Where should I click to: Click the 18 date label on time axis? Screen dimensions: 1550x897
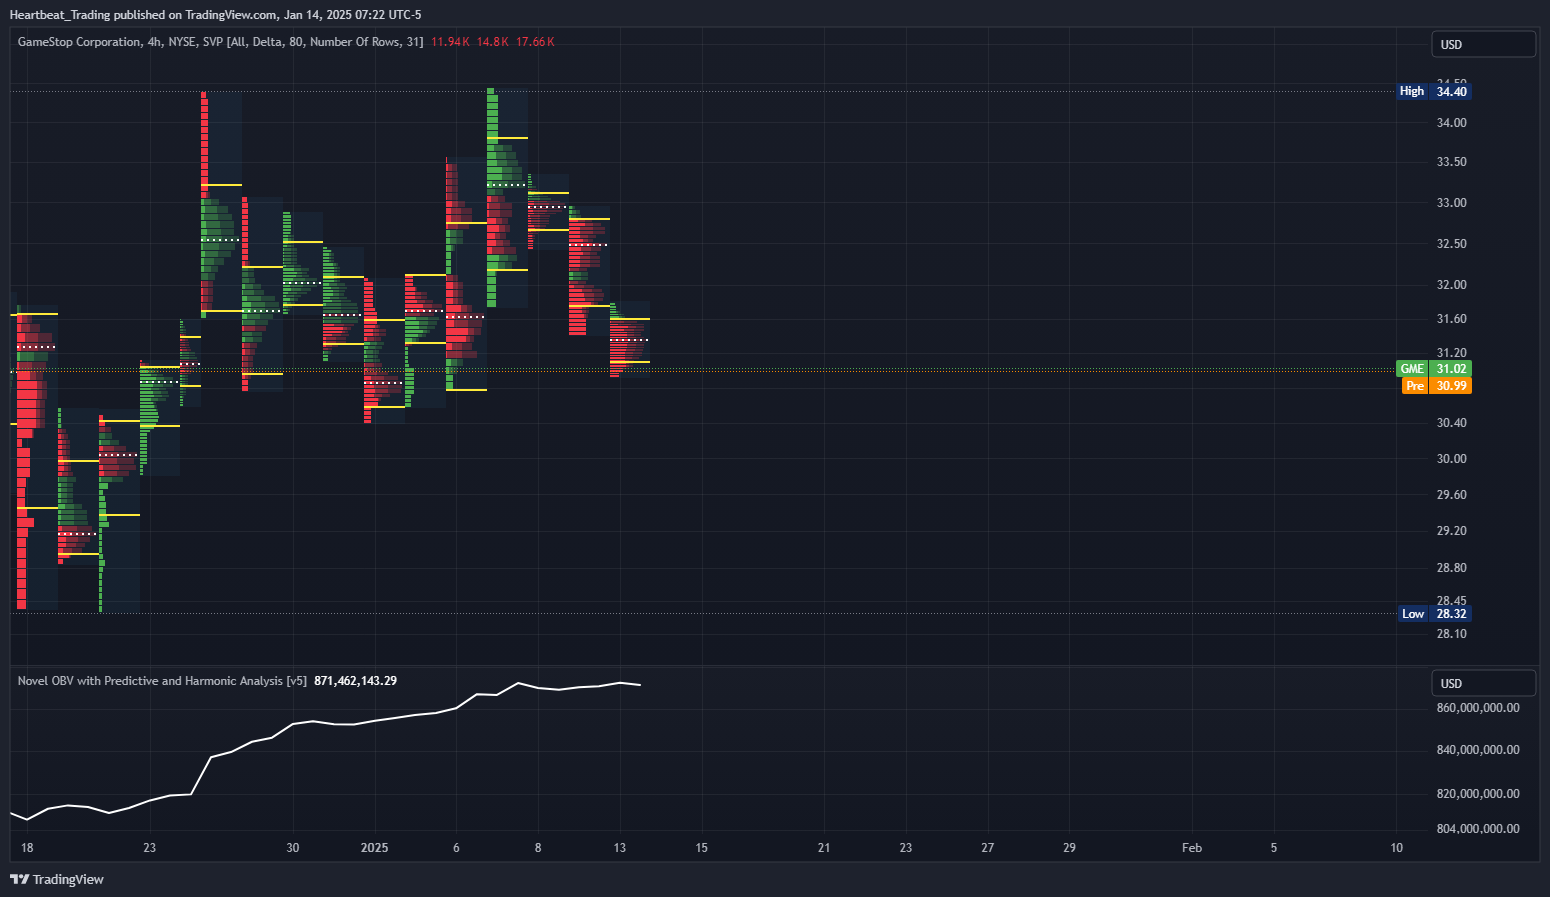pyautogui.click(x=27, y=848)
